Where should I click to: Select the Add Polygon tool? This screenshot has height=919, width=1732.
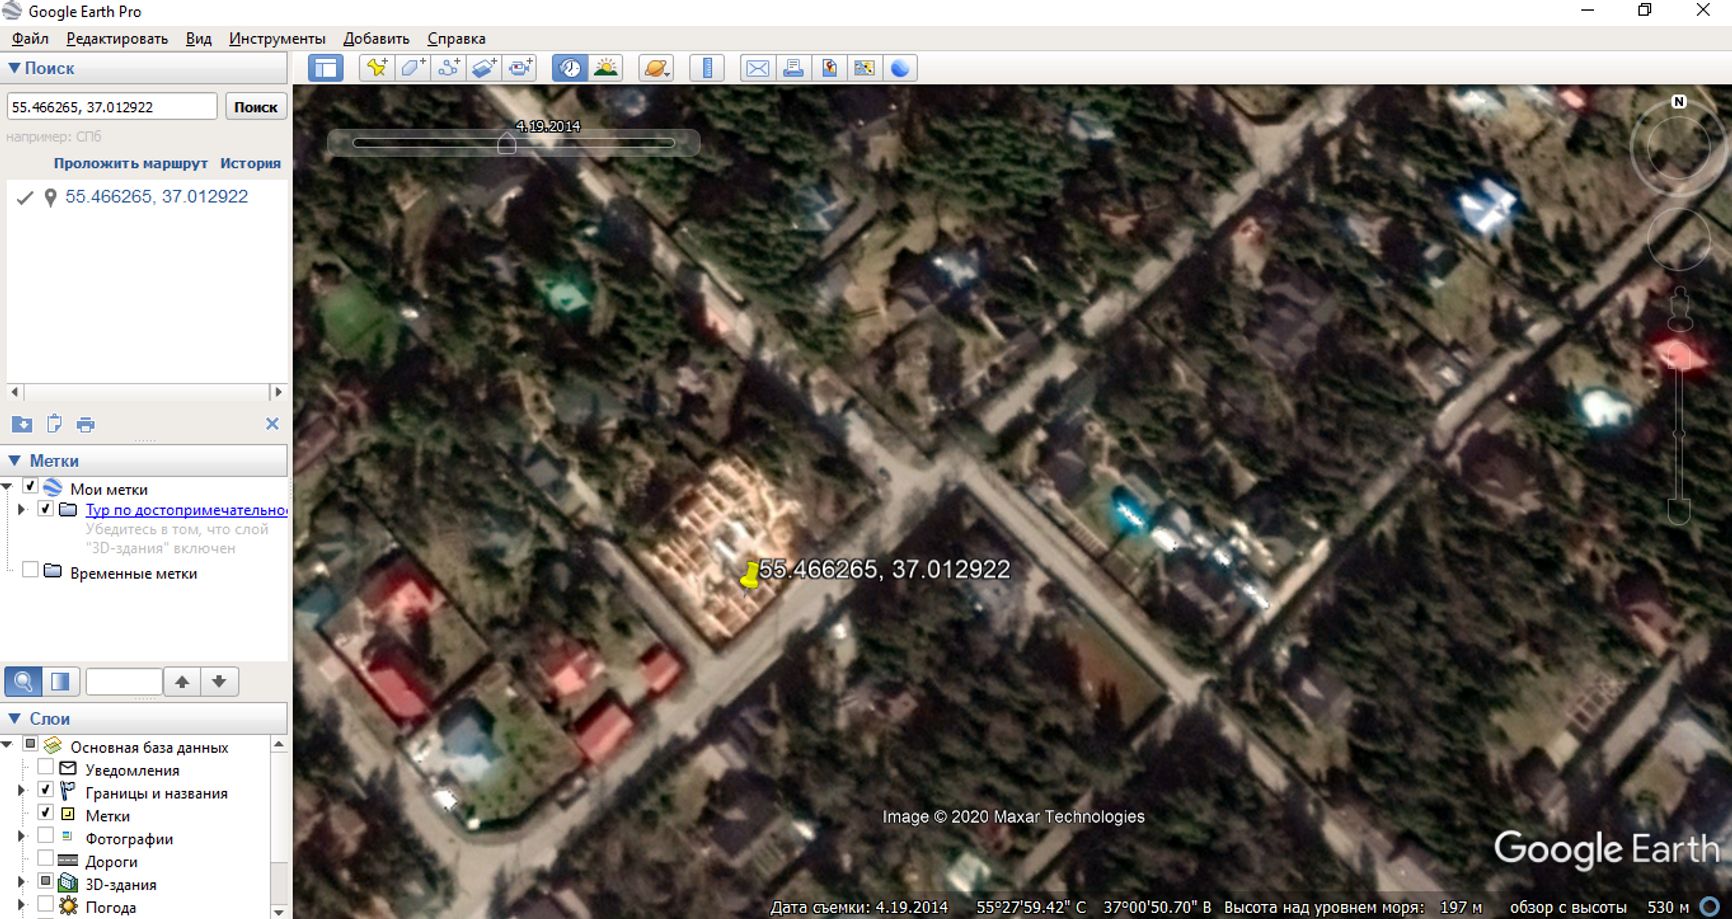(413, 68)
